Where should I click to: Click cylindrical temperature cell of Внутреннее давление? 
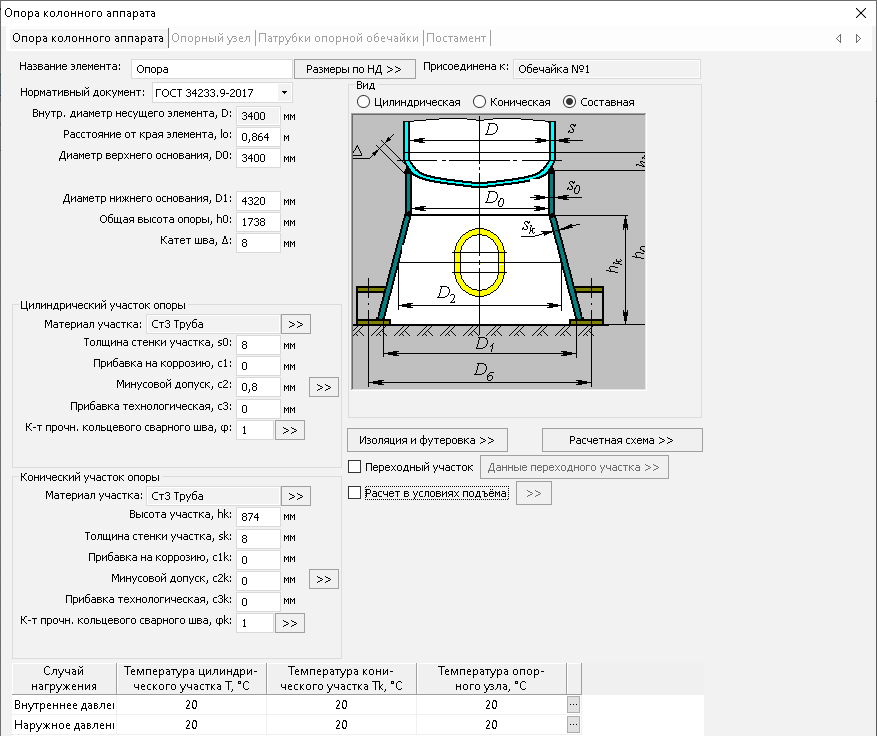(x=191, y=705)
